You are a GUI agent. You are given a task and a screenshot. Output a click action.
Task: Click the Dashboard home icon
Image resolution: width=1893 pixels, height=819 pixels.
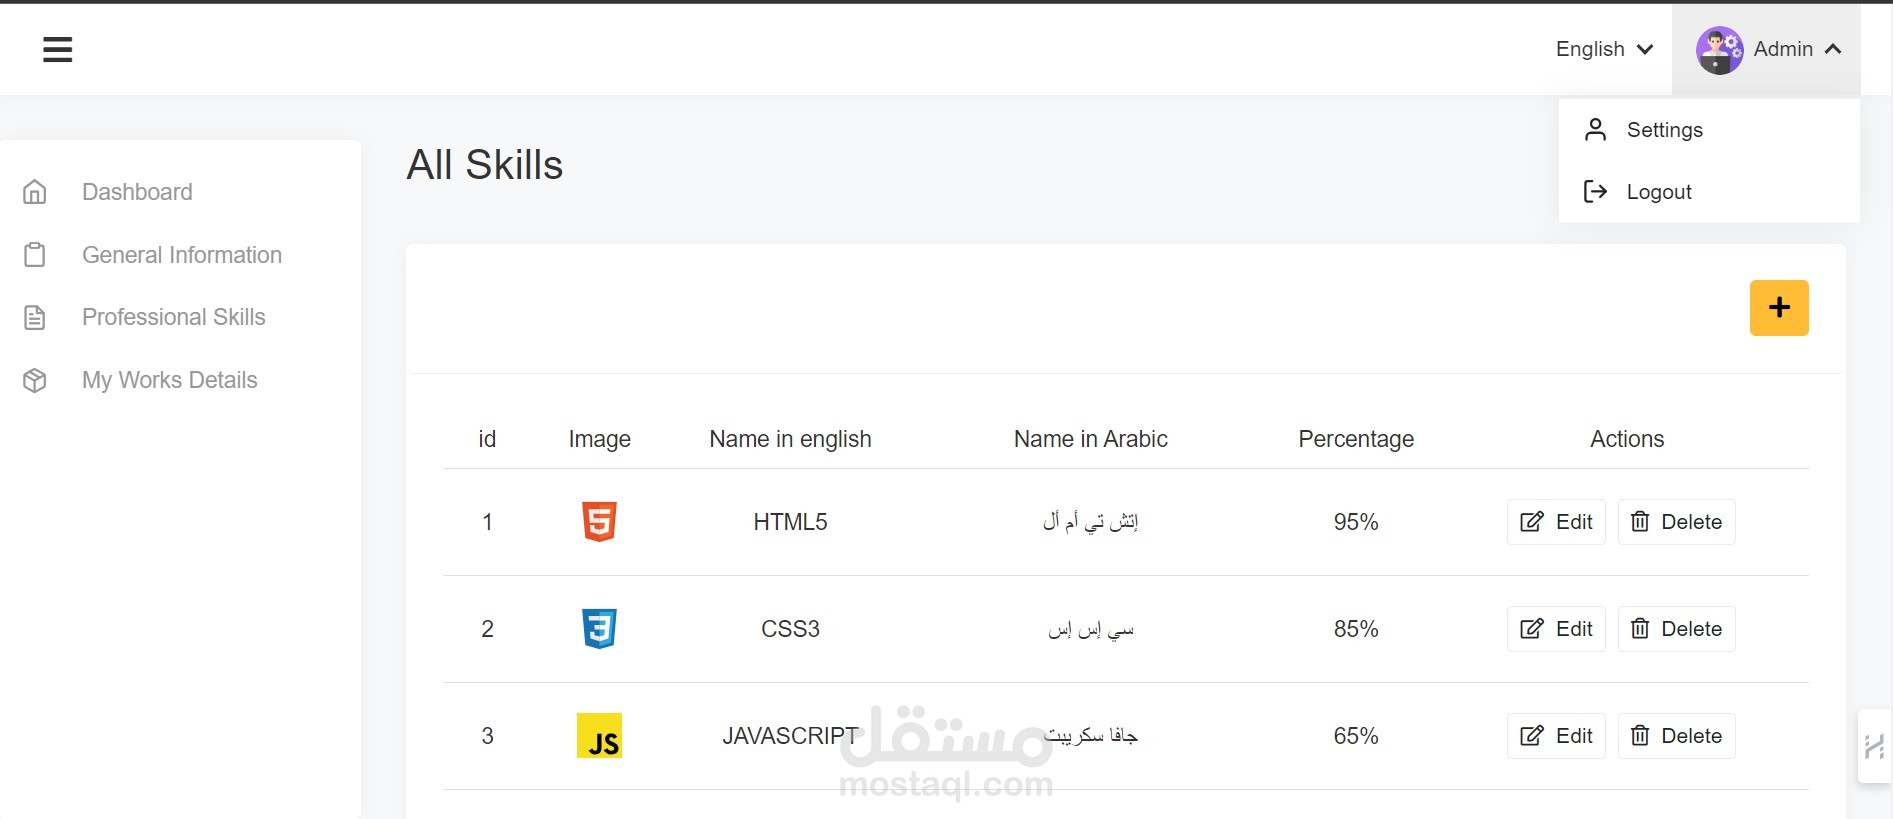pyautogui.click(x=35, y=192)
